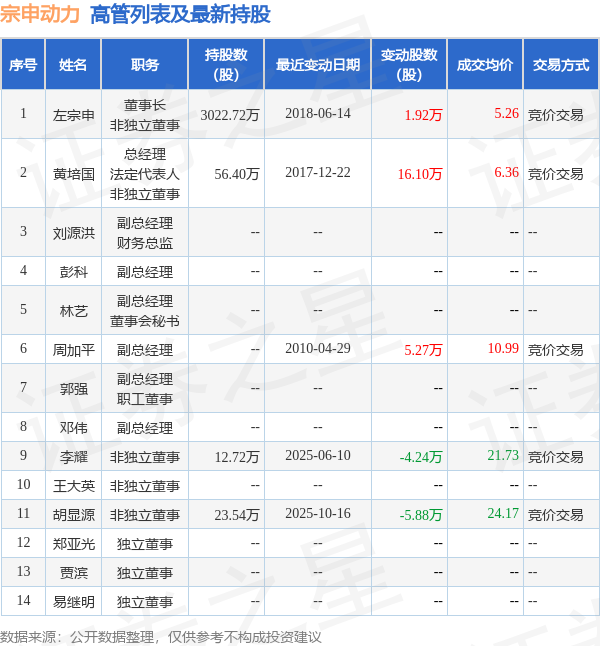Click the name 胡显源
The image size is (600, 646).
point(73,515)
